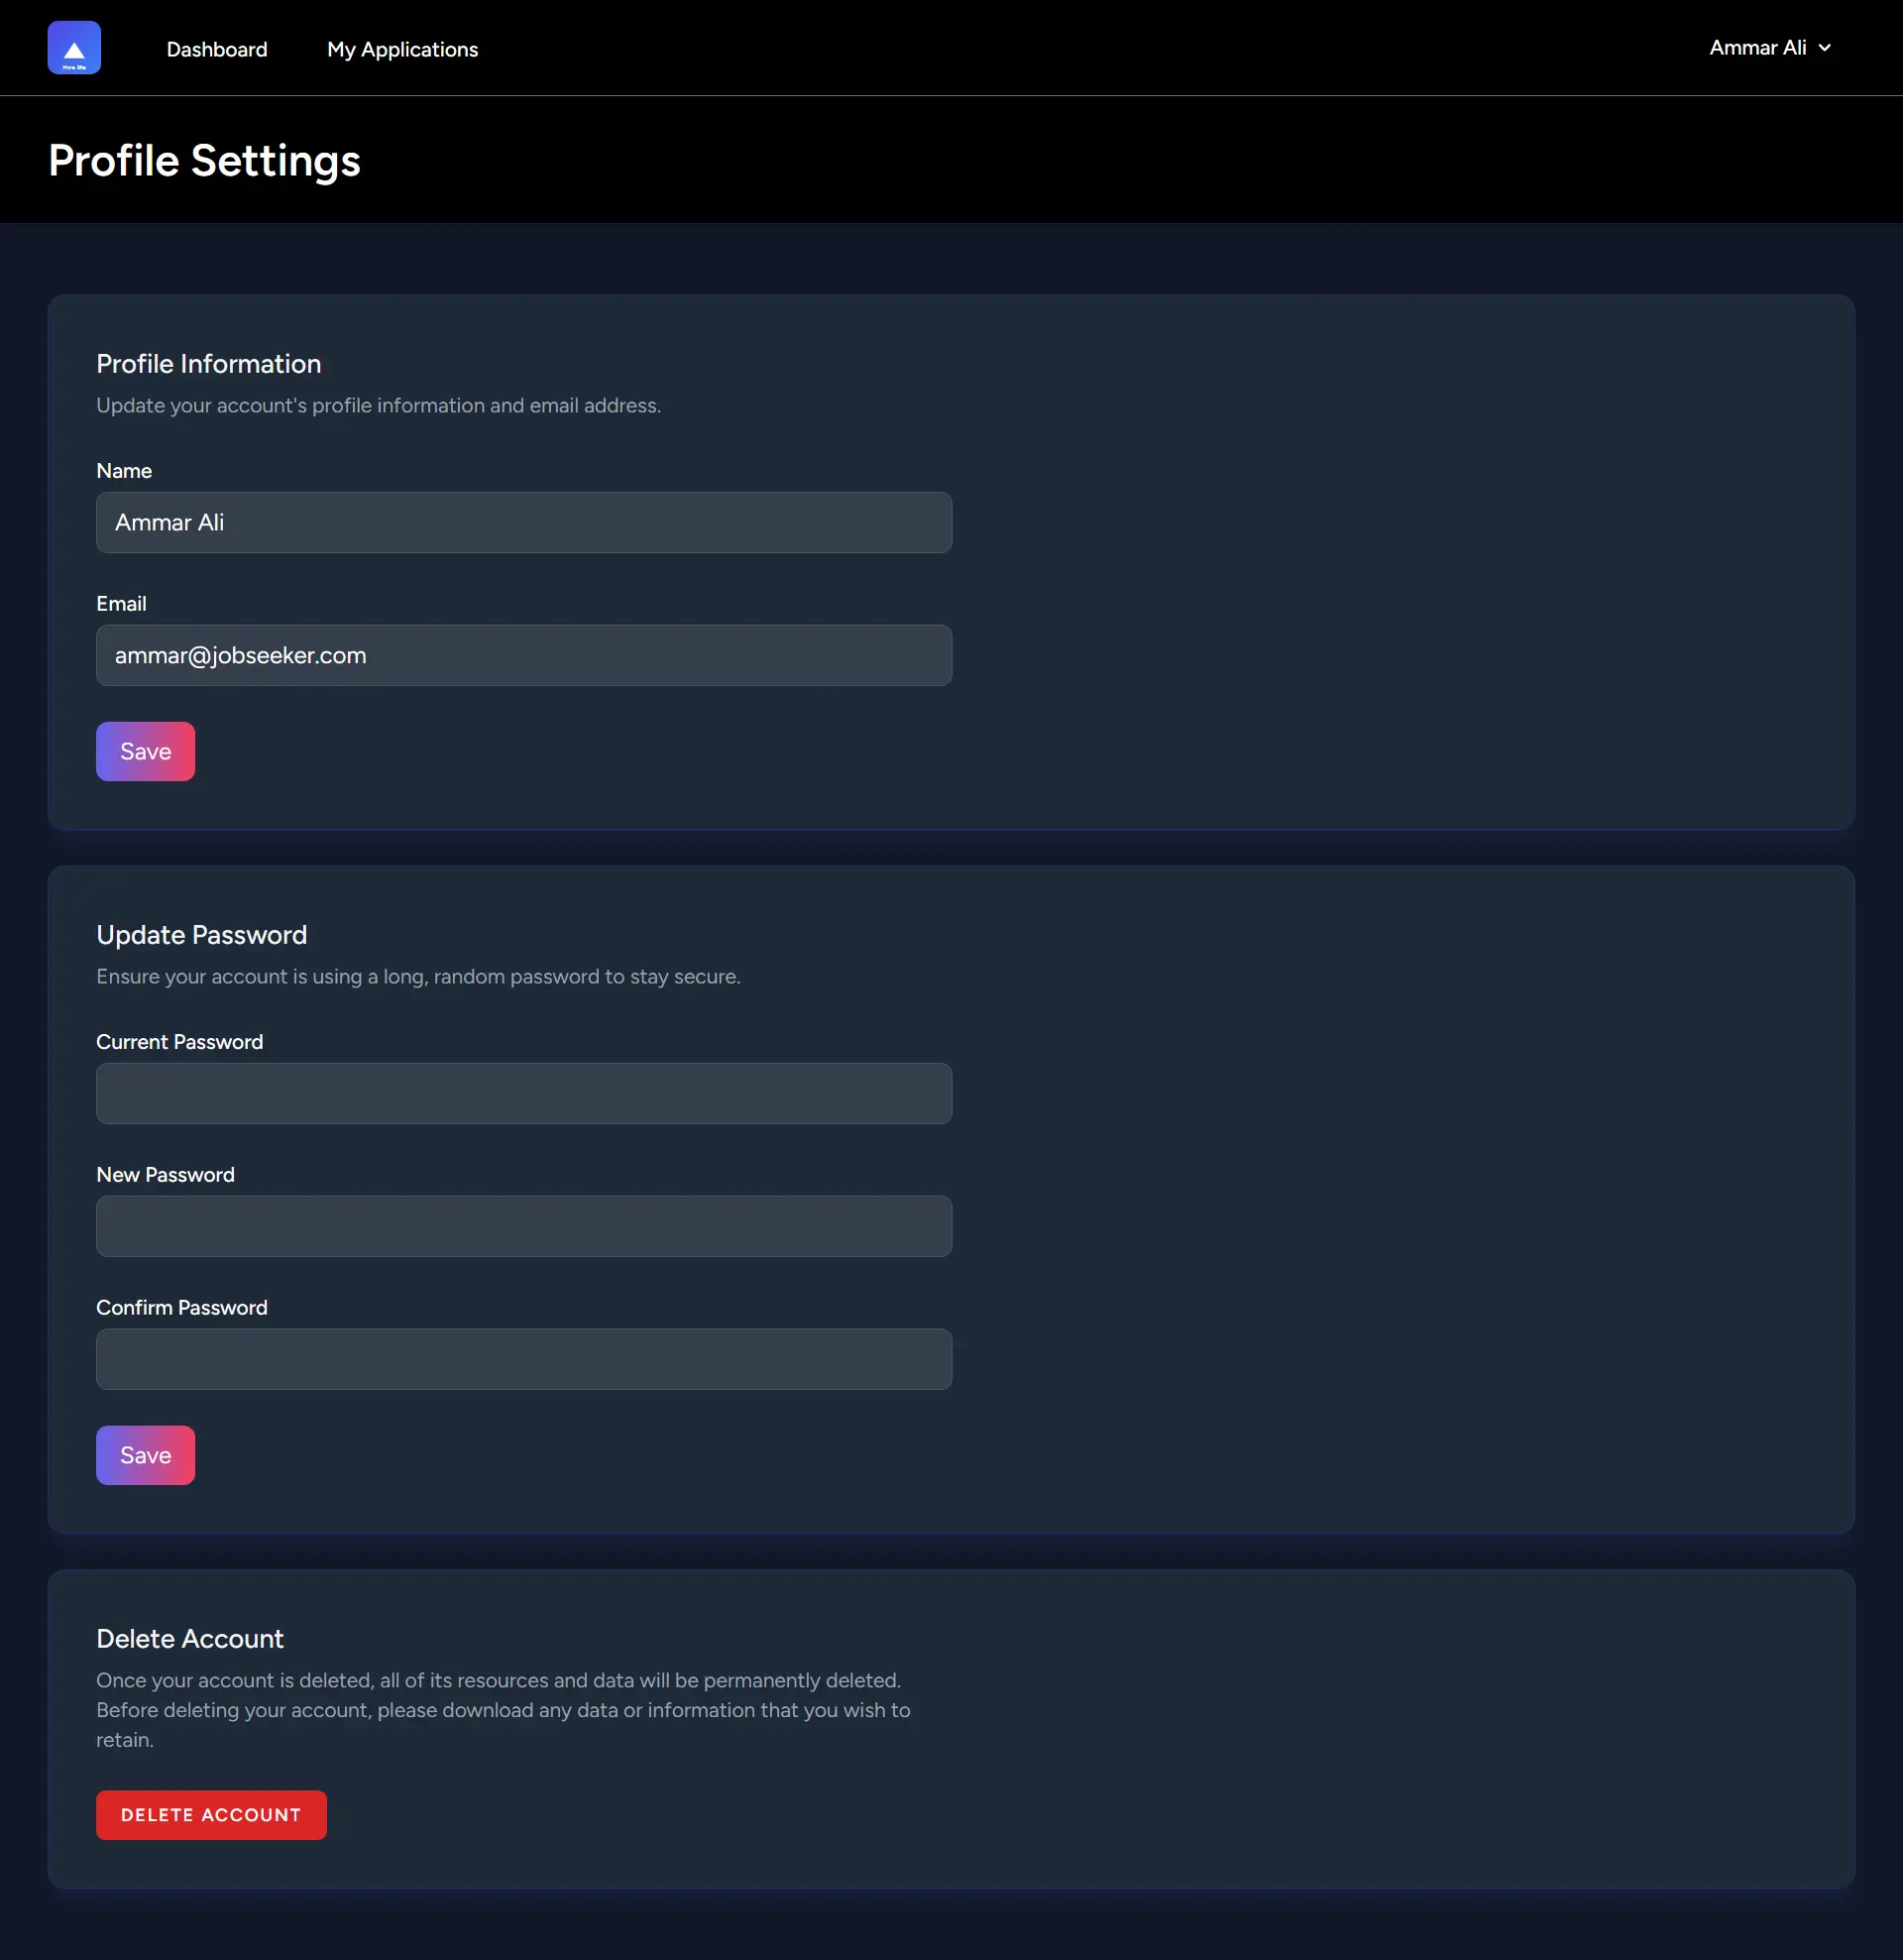
Task: Click the Confirm Password label
Action: (181, 1308)
